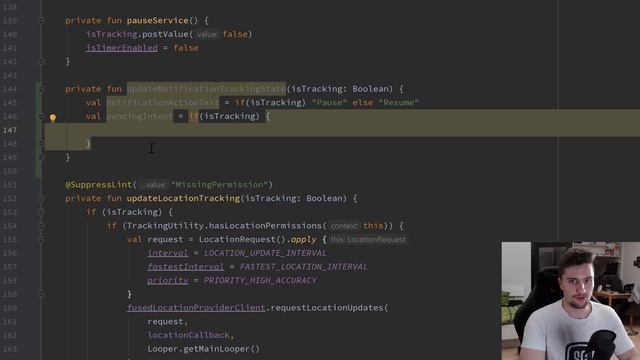Click Looper.getMainLooper() call
This screenshot has width=640, height=360.
pyautogui.click(x=203, y=349)
